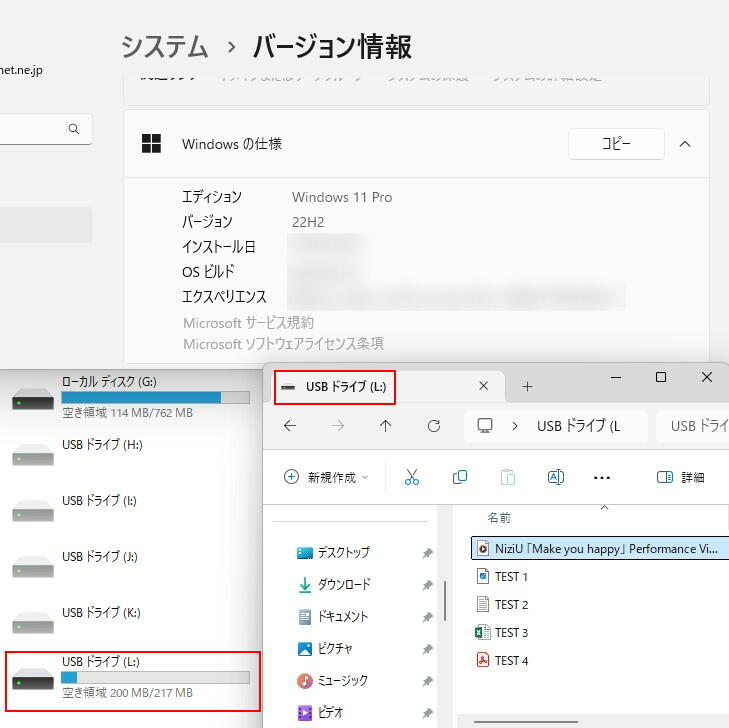Go up one folder with Up arrow
Image resolution: width=729 pixels, height=728 pixels.
pos(386,426)
